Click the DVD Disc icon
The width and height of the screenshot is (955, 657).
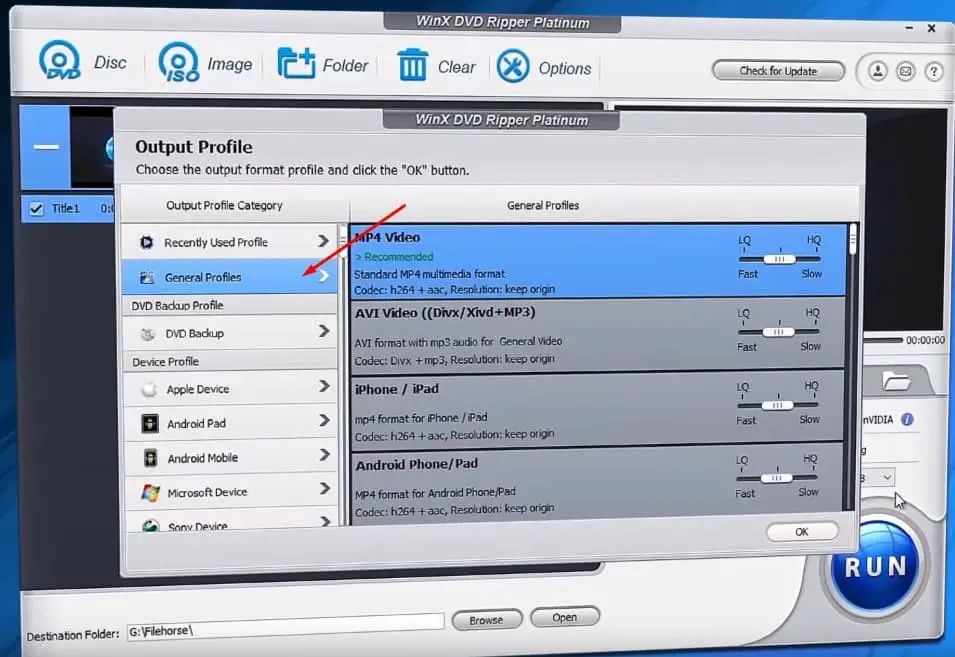(59, 61)
